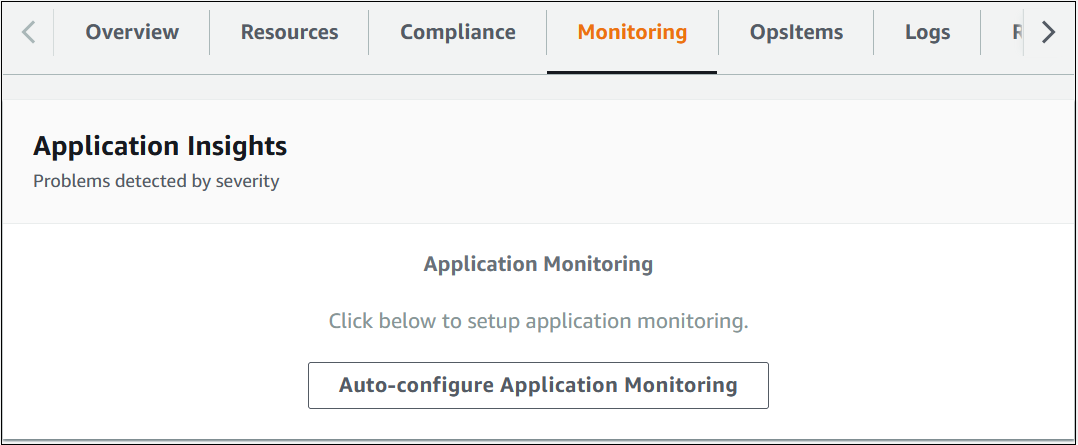The width and height of the screenshot is (1078, 445).
Task: Click divider between OpsItems and Logs tabs
Action: coord(874,33)
